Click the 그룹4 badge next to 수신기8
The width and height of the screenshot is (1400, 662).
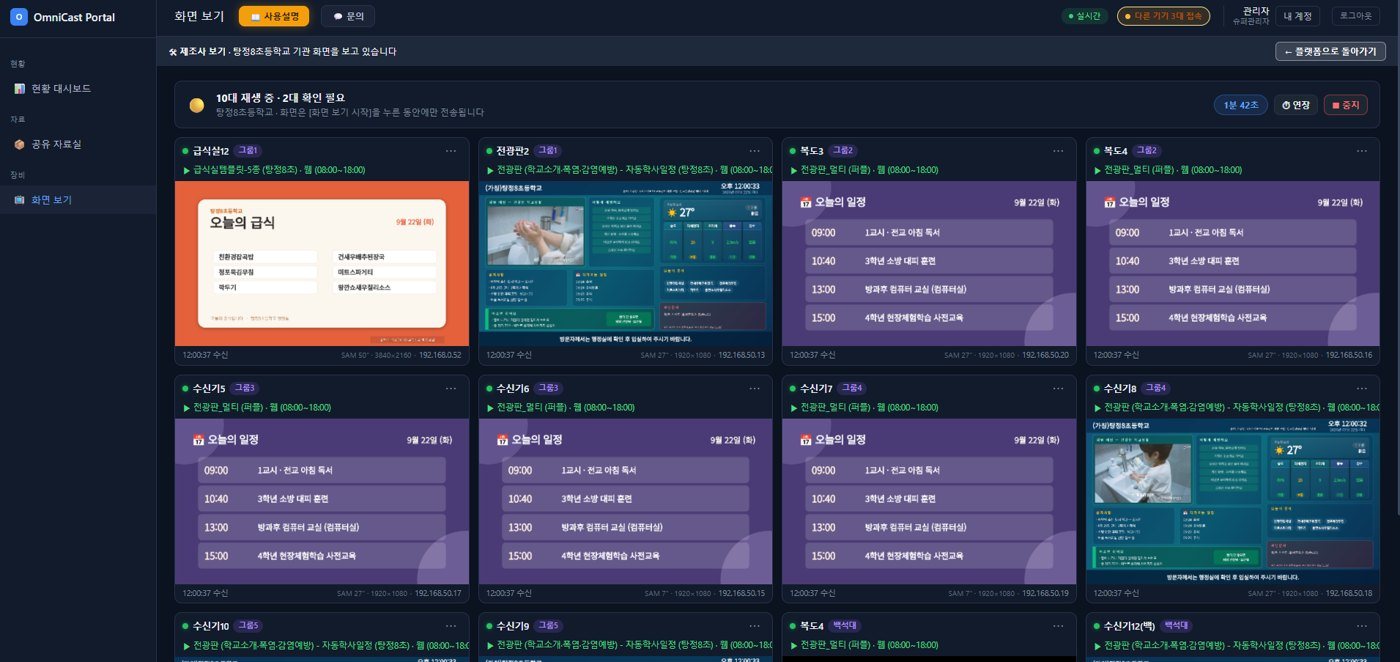pos(1156,388)
